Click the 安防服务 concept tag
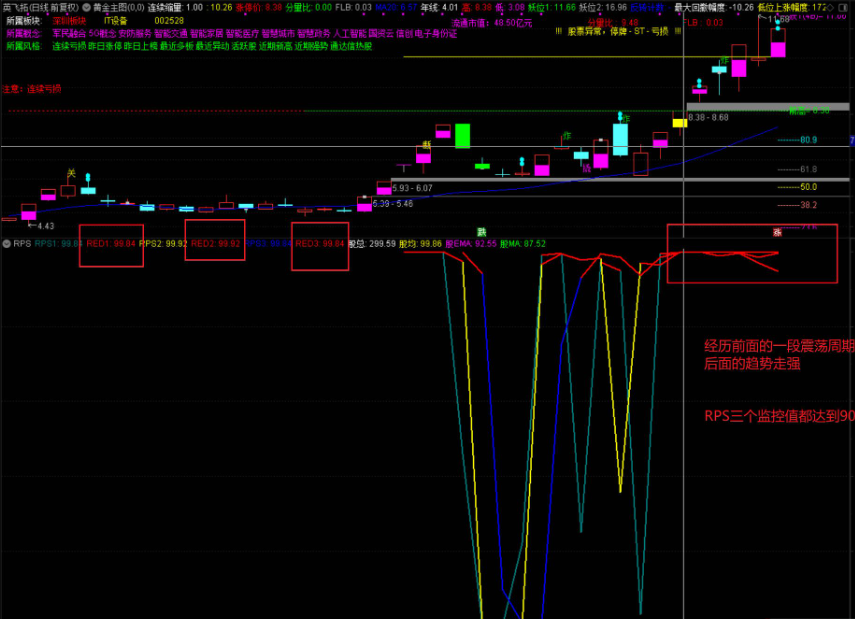Viewport: 855px width, 619px height. 135,34
